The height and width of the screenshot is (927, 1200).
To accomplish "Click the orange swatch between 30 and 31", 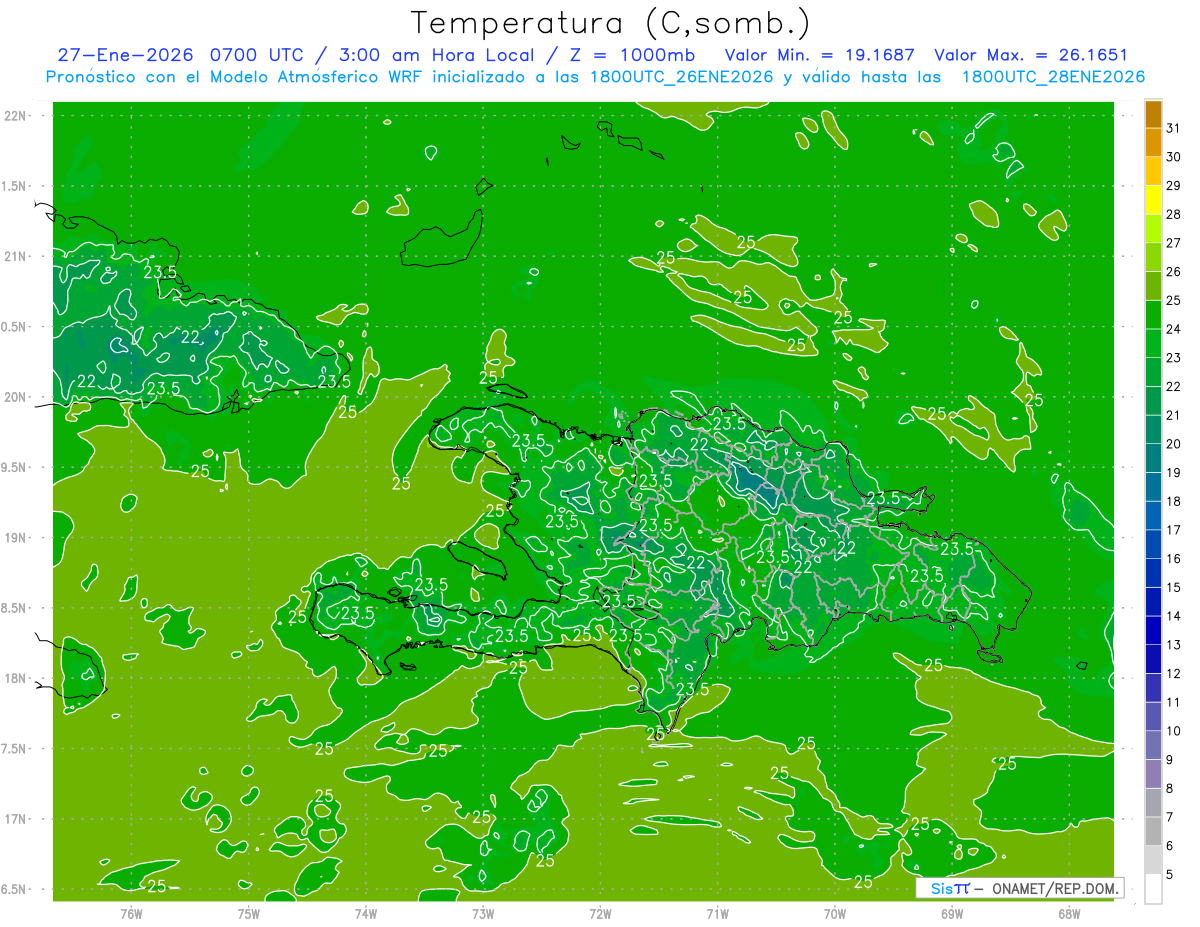I will [x=1153, y=142].
